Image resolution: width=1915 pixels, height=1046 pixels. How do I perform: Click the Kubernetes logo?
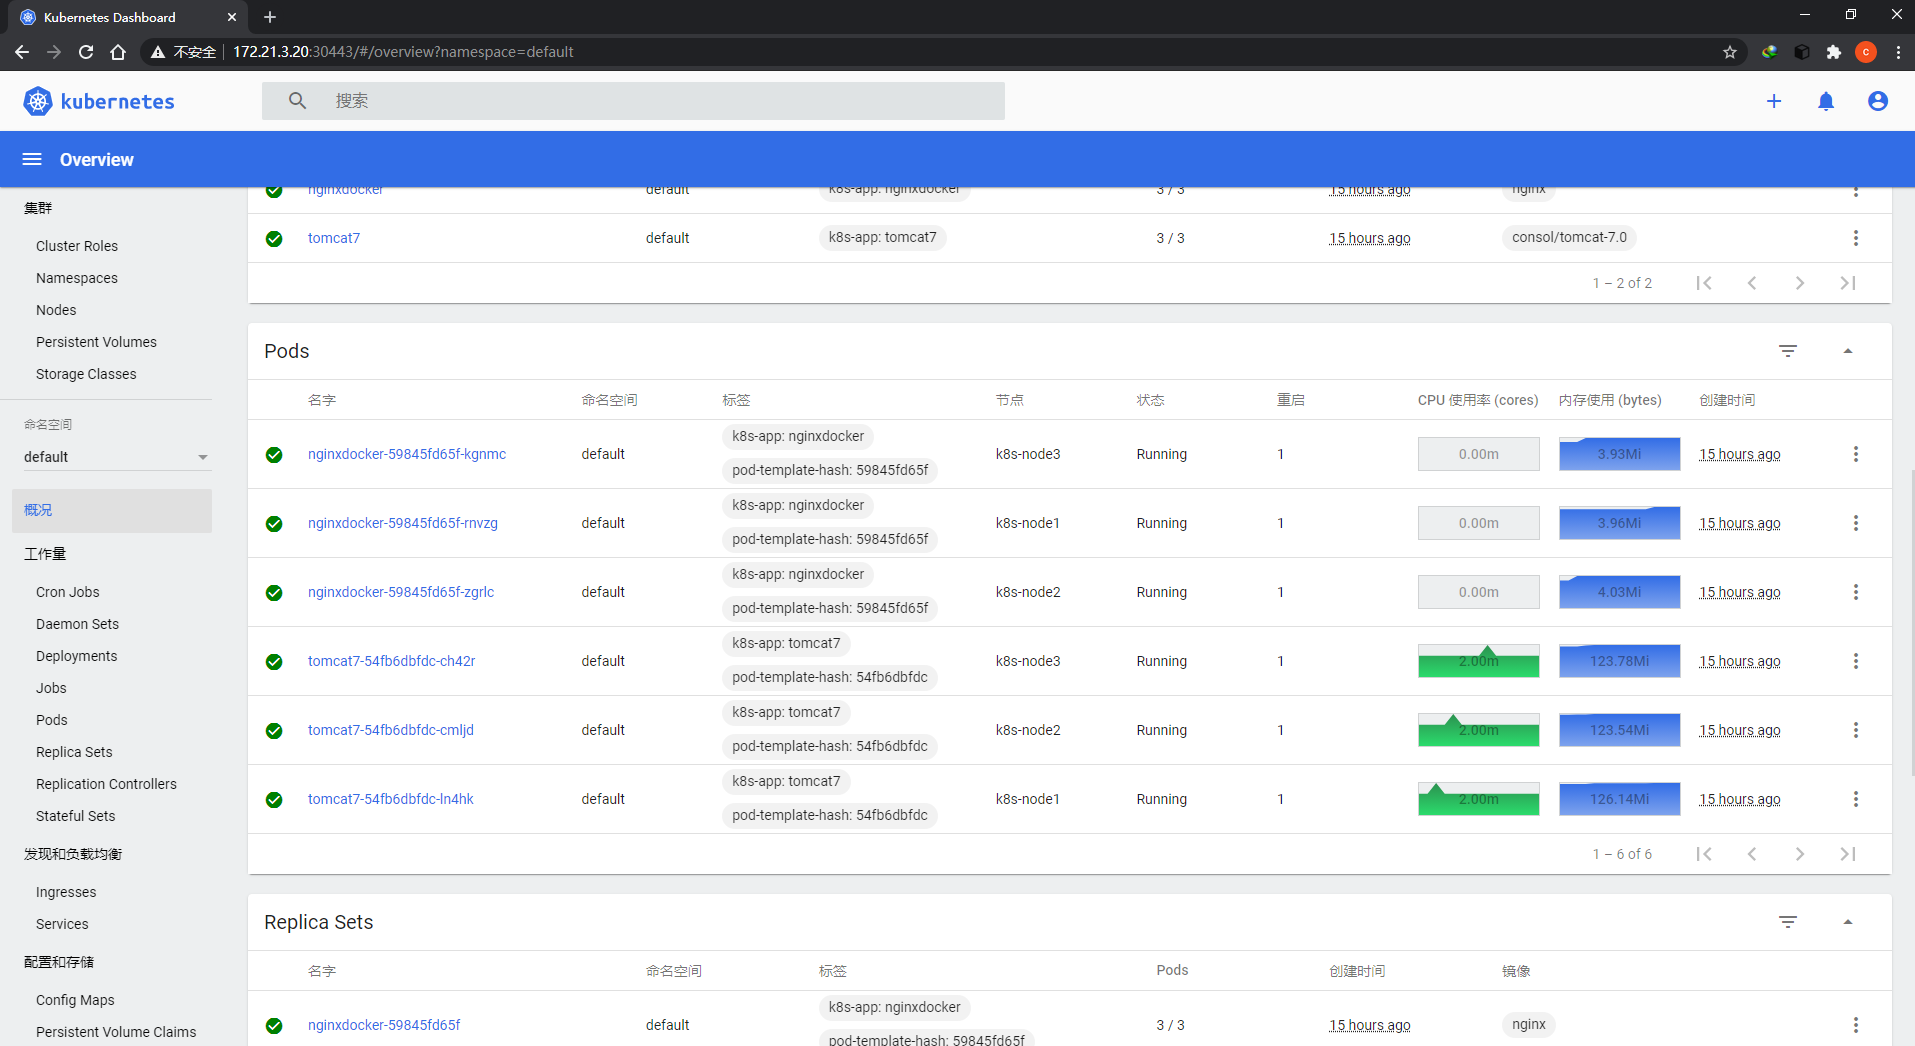click(98, 101)
